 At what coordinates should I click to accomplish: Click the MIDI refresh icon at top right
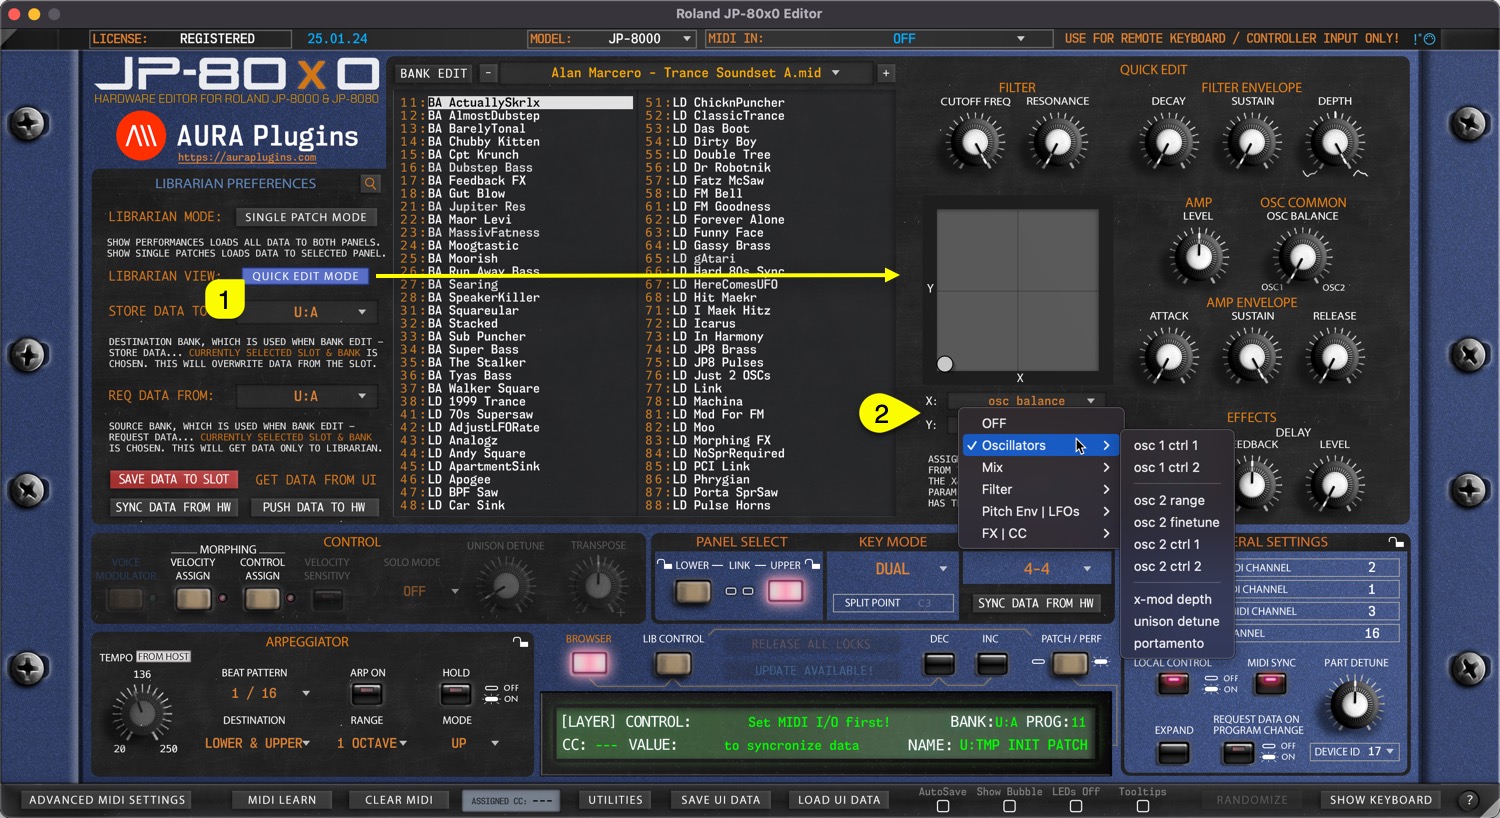[x=1427, y=39]
